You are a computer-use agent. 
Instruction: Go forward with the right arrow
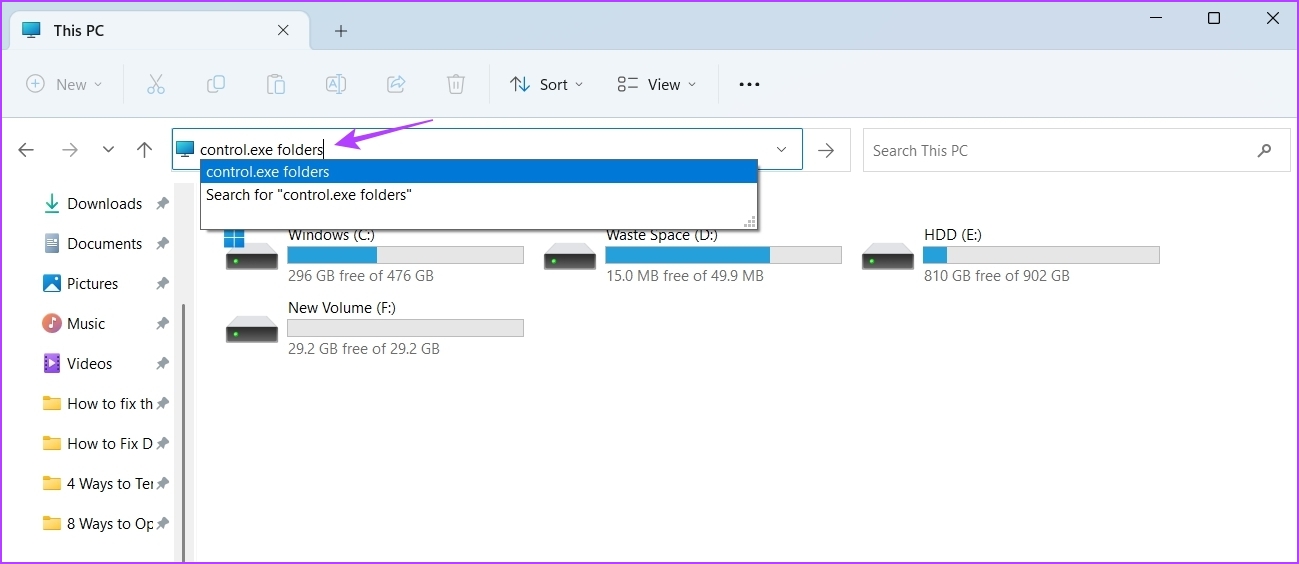pos(69,150)
